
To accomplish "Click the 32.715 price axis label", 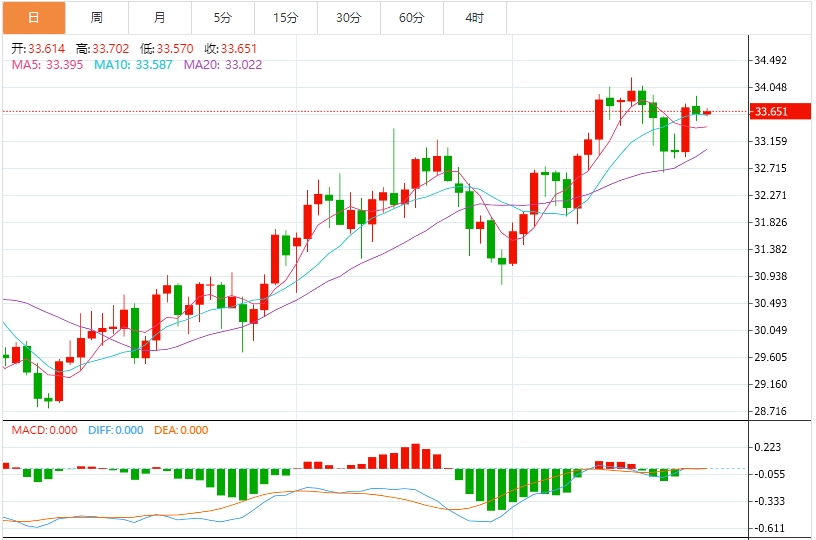I will click(771, 169).
